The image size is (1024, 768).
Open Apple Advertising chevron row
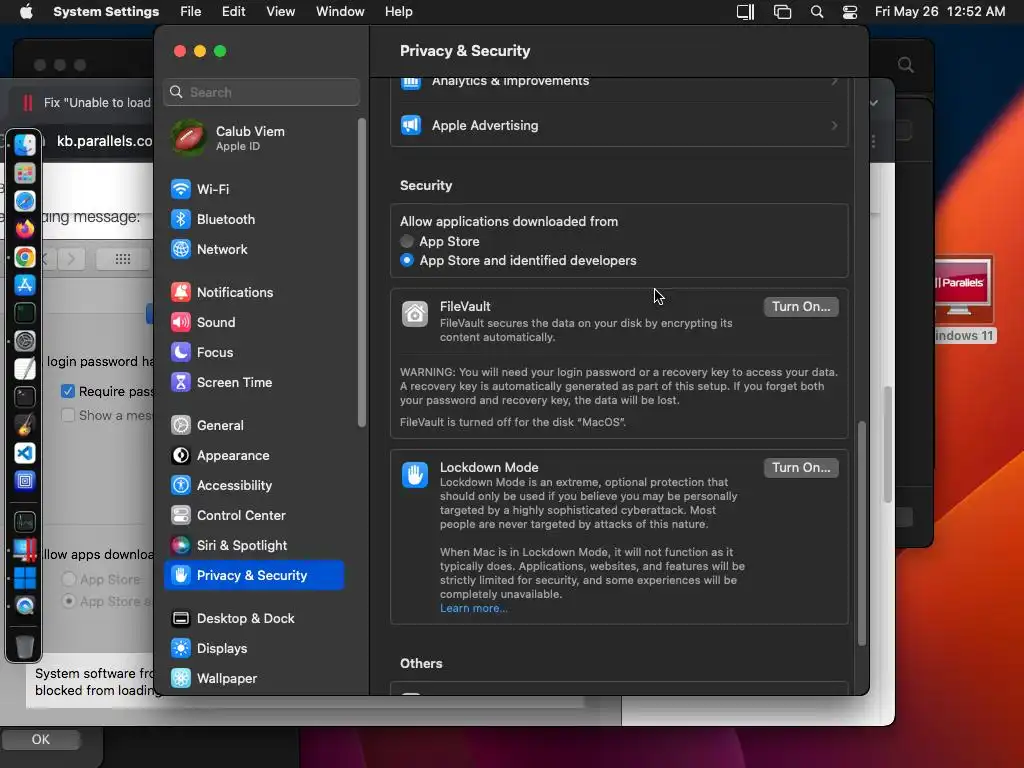pyautogui.click(x=619, y=125)
